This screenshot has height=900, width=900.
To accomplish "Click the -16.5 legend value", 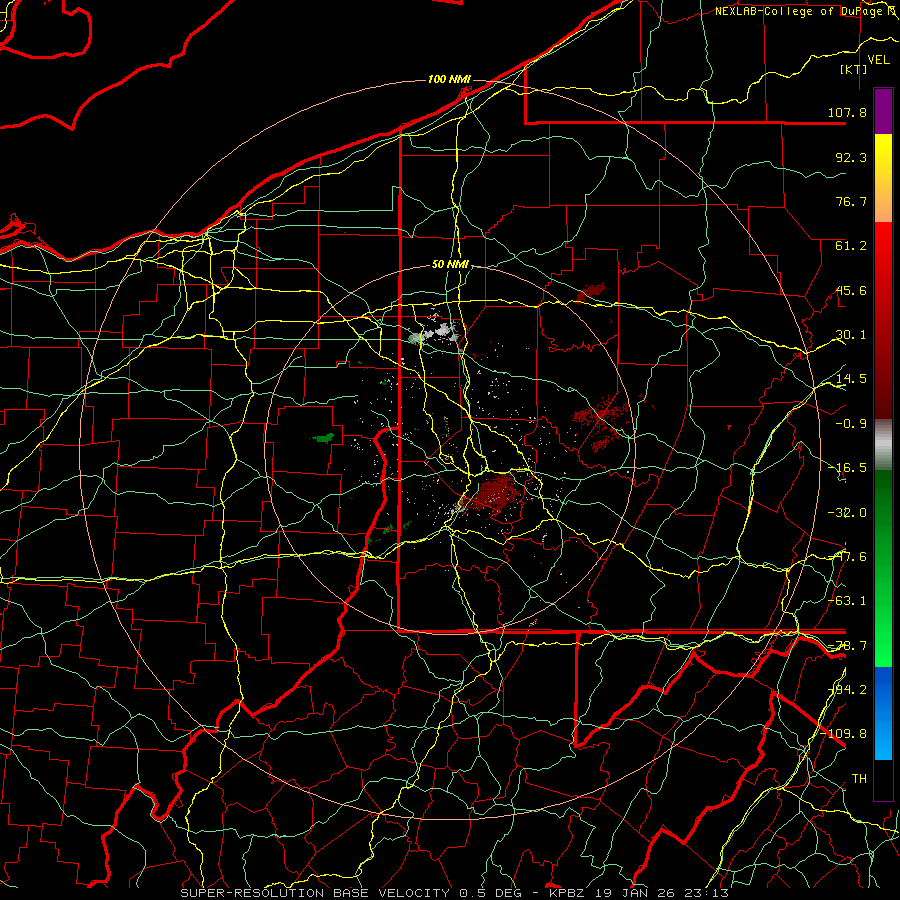I will tap(847, 468).
